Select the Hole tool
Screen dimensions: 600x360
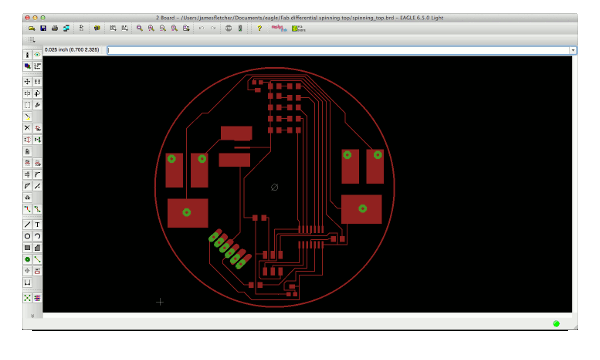27,271
